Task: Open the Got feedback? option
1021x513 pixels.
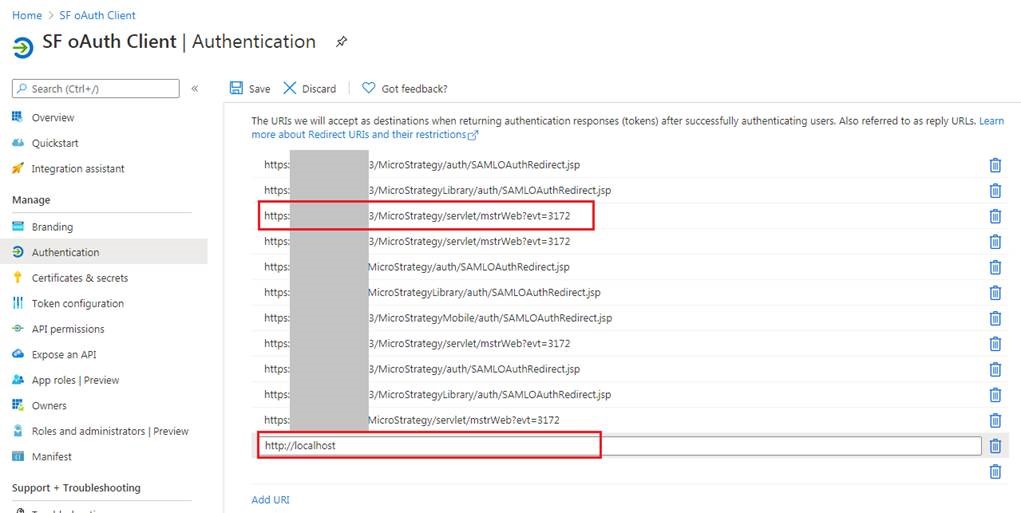Action: click(x=404, y=89)
